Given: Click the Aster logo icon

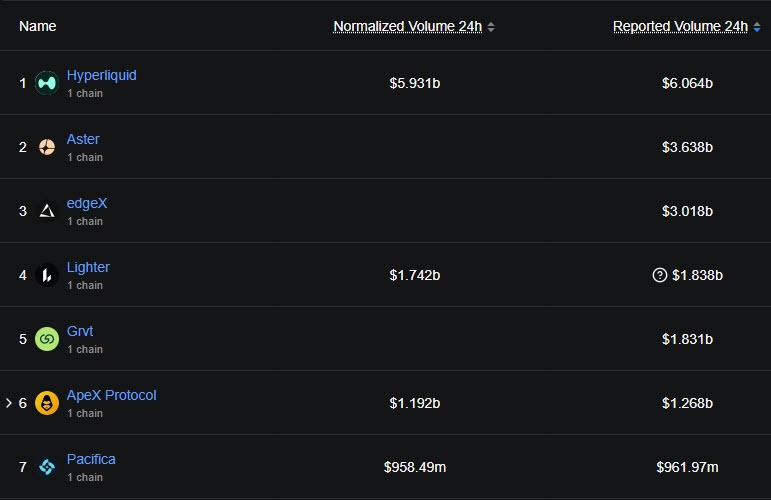Looking at the screenshot, I should (47, 147).
